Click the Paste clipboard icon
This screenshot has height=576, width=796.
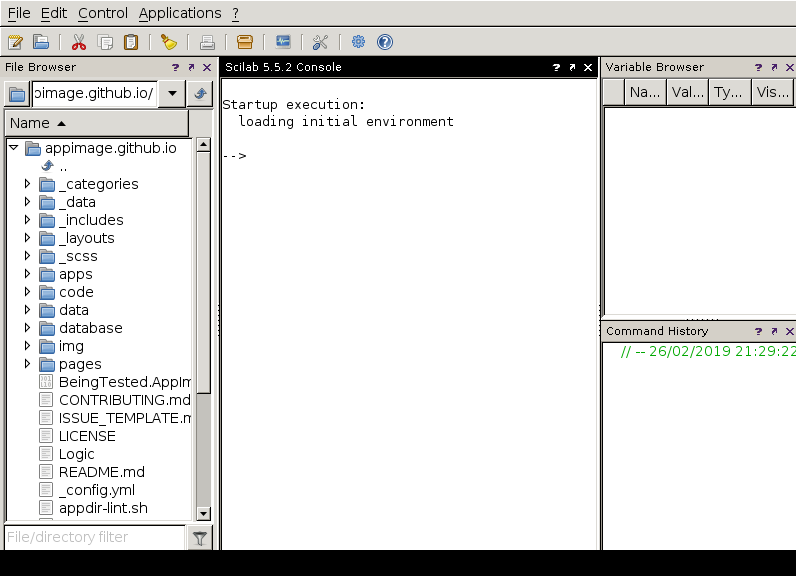(x=131, y=42)
